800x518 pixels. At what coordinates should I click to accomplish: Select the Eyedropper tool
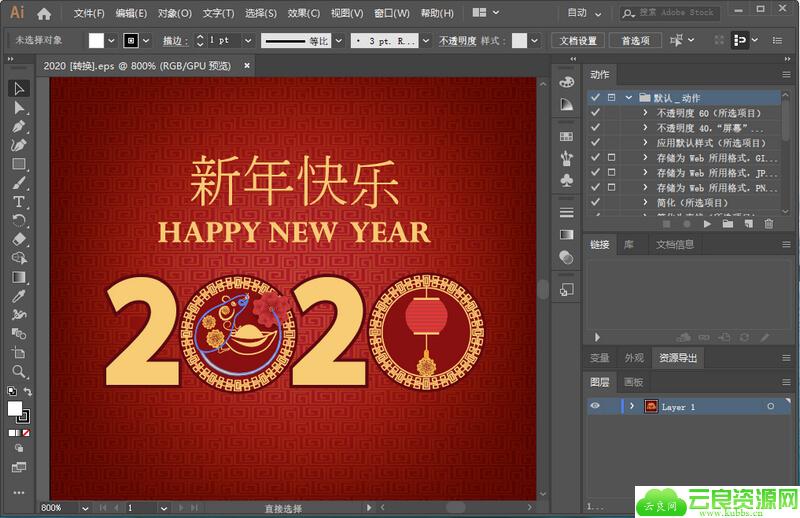pos(19,296)
